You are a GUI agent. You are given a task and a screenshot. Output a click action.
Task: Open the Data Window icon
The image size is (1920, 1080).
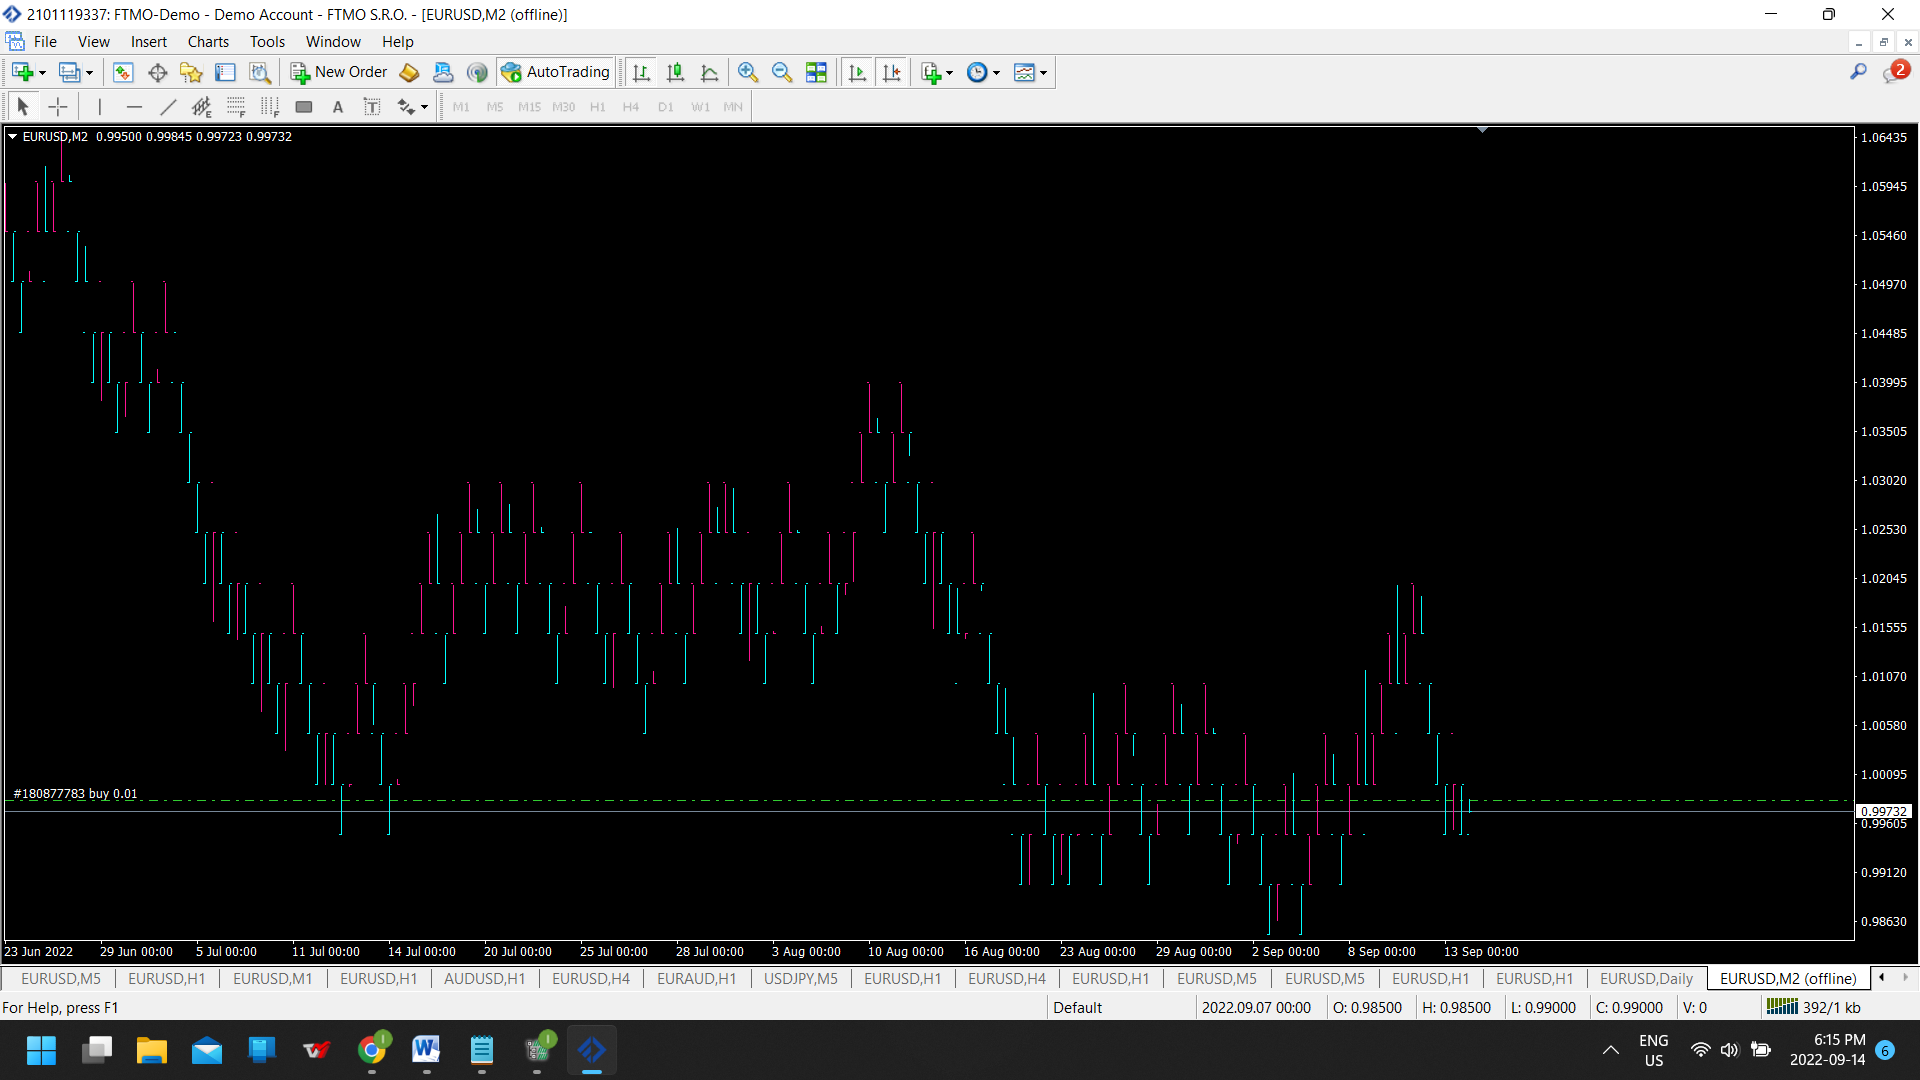pyautogui.click(x=157, y=72)
